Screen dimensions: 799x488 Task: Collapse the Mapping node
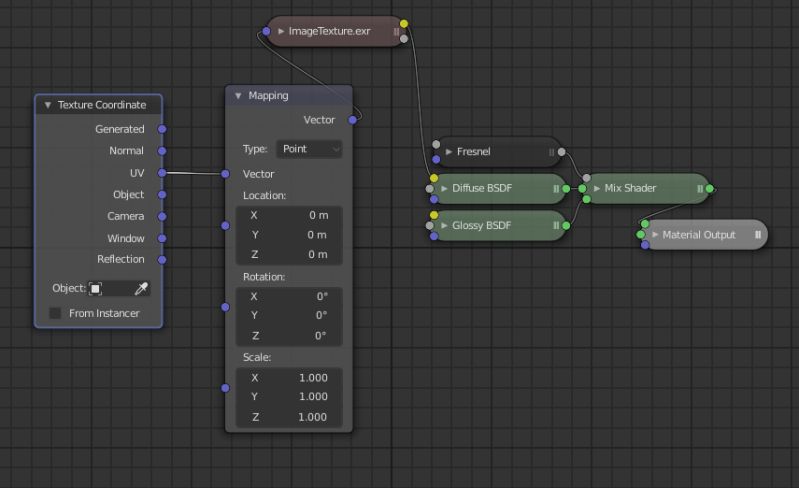238,96
